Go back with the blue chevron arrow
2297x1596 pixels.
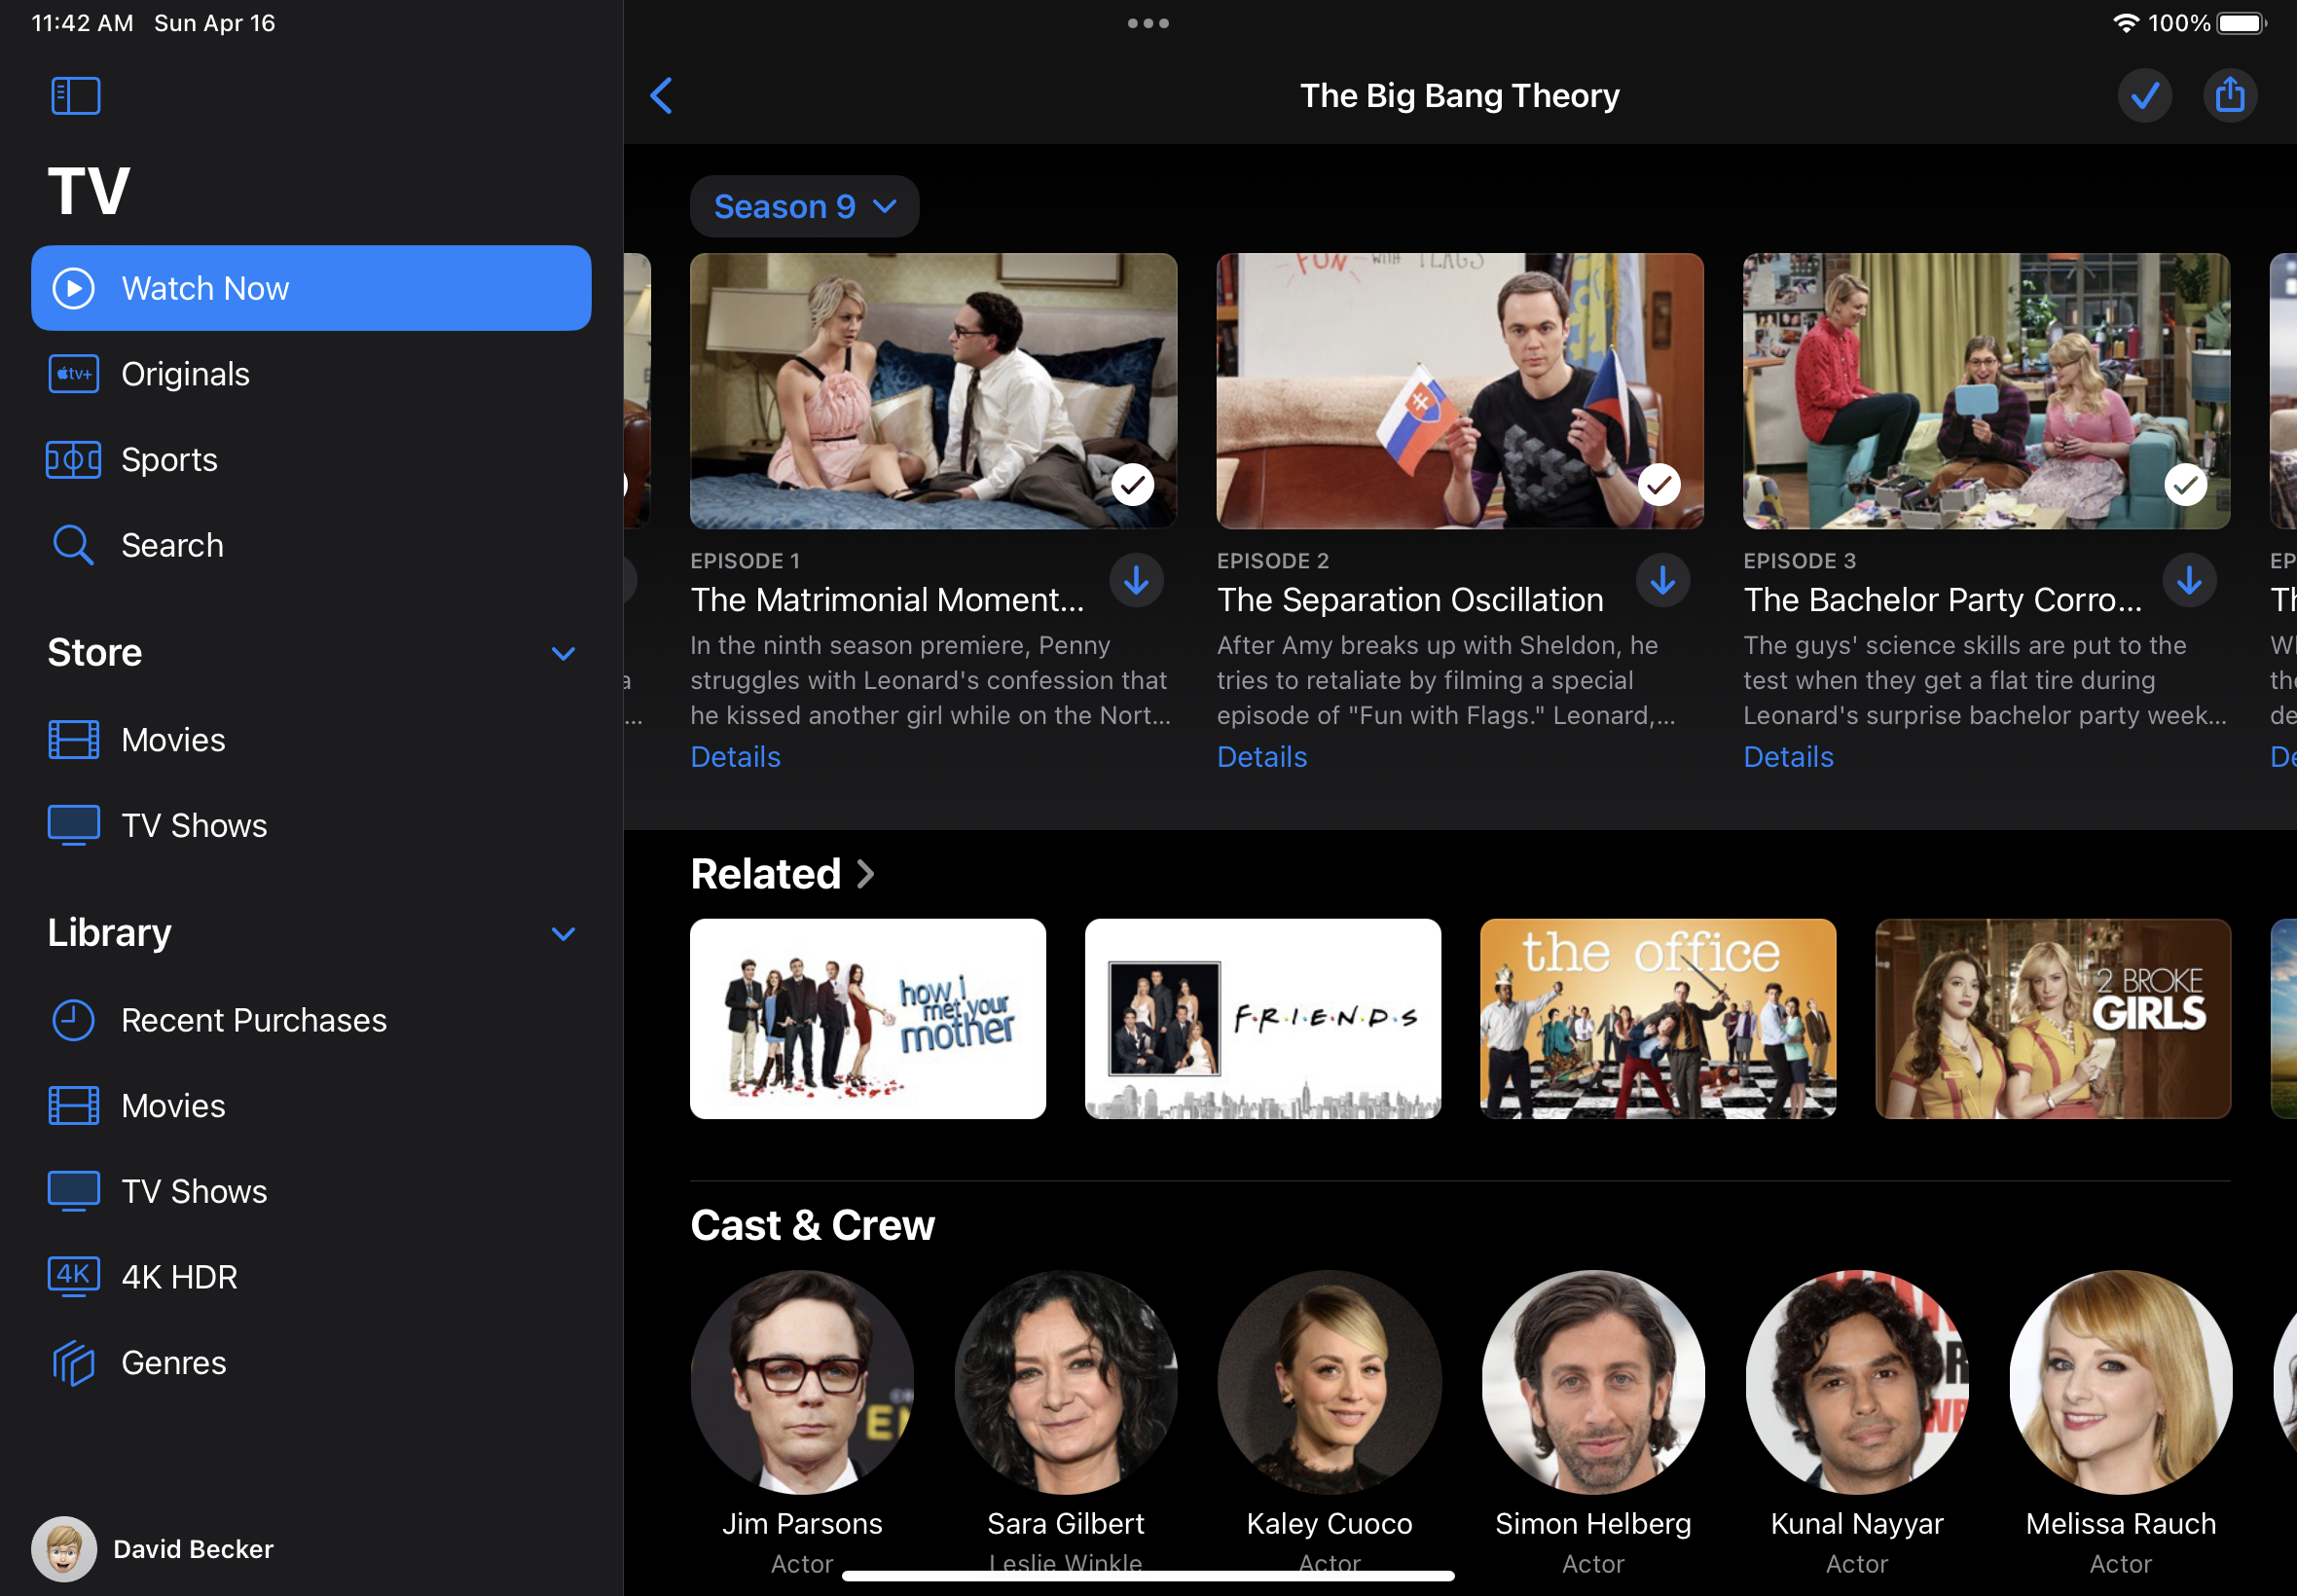pyautogui.click(x=661, y=96)
